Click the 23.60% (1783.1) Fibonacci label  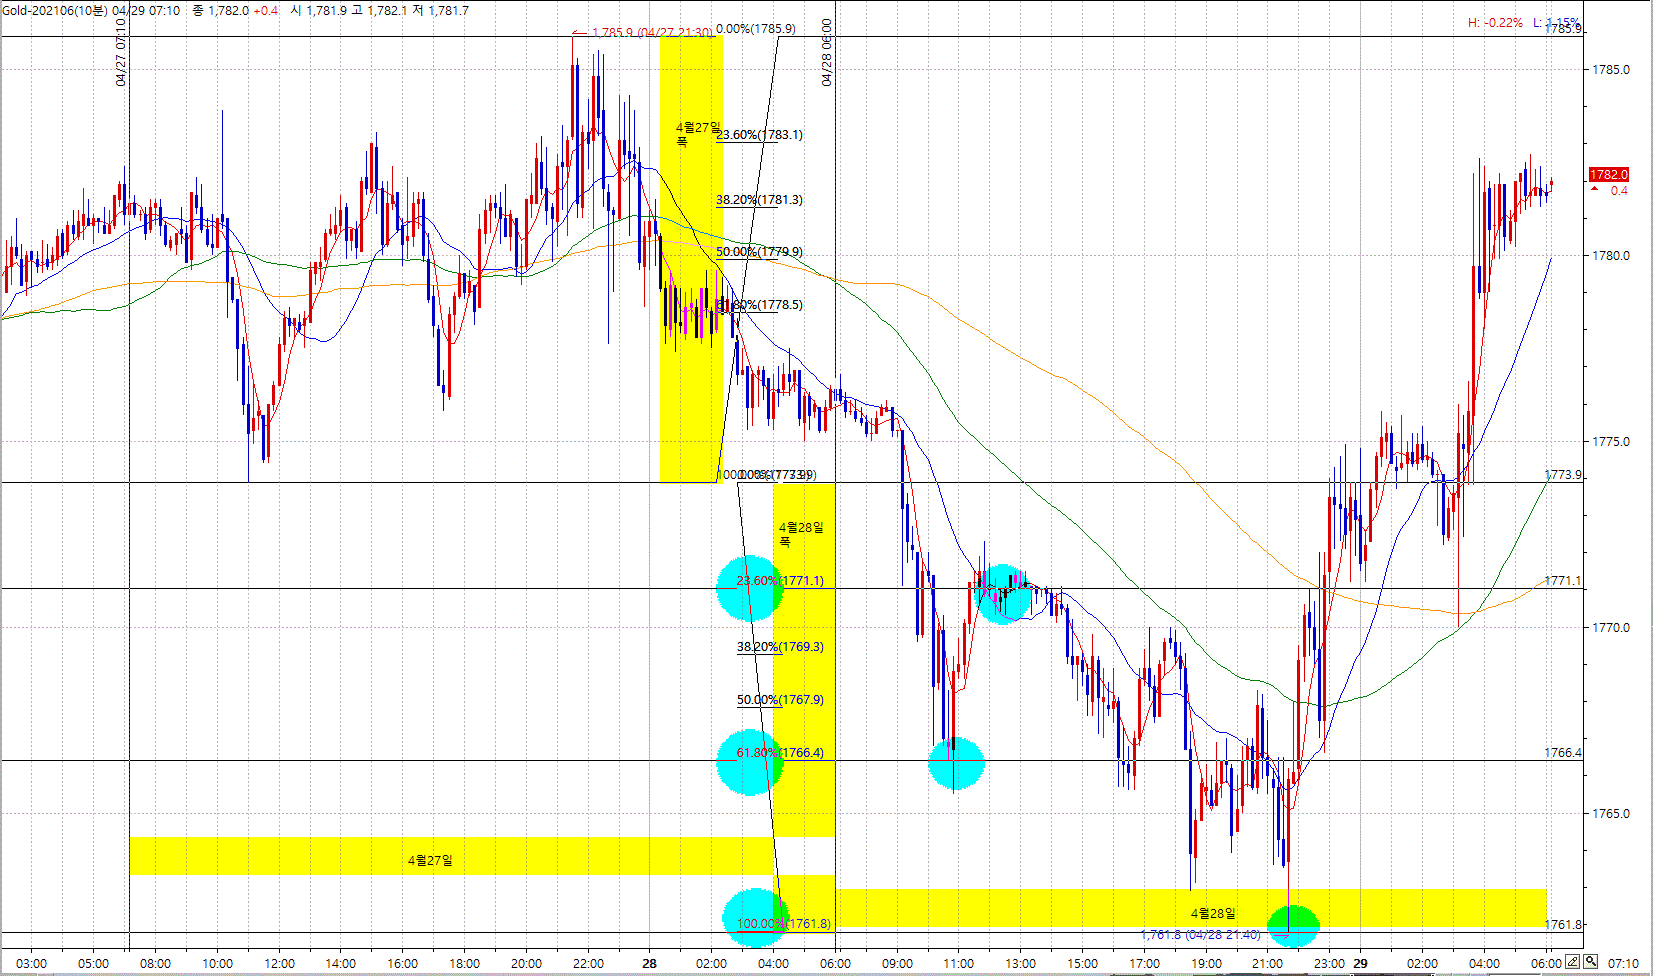(760, 135)
